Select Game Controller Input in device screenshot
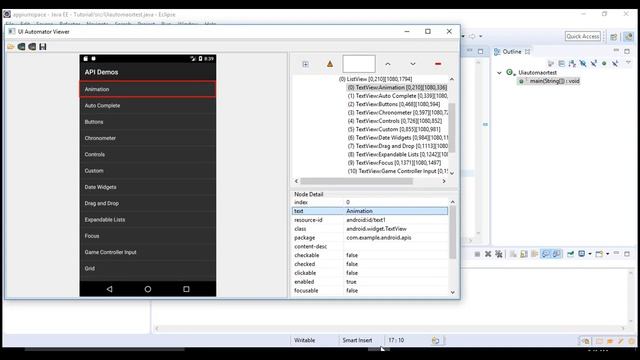 coord(148,252)
